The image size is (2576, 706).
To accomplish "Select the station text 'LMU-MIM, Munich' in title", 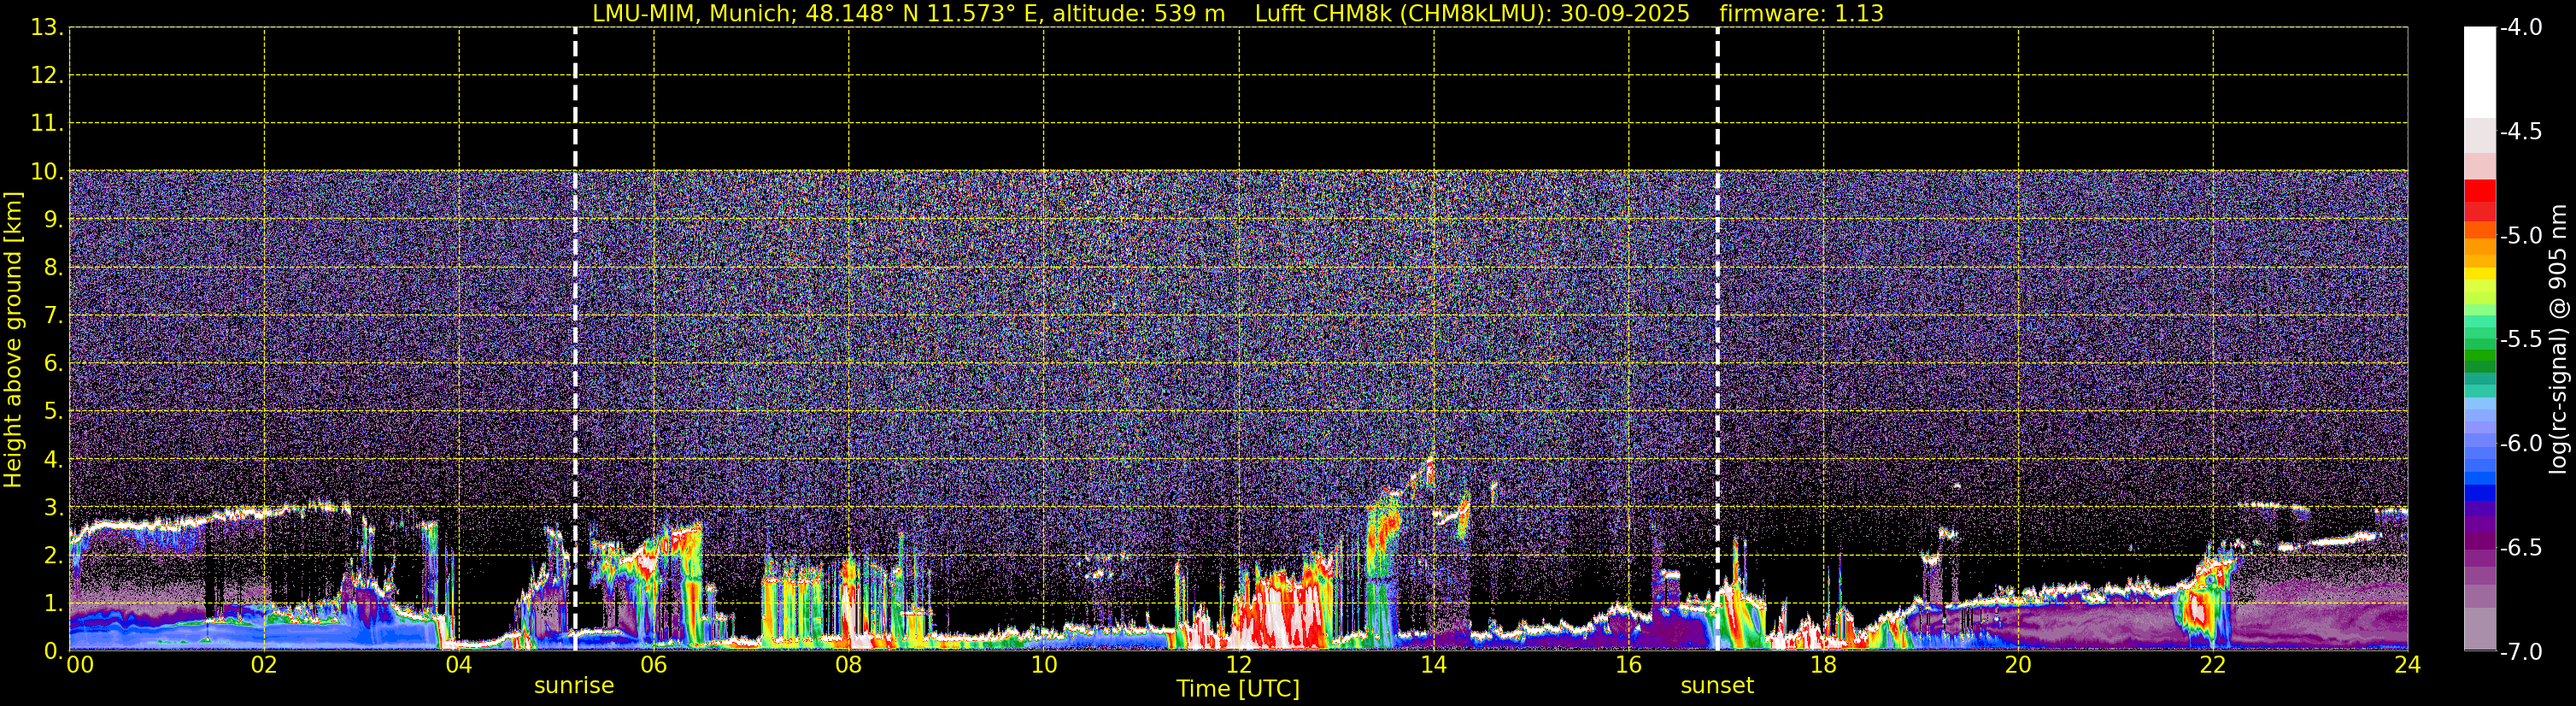I will [693, 13].
